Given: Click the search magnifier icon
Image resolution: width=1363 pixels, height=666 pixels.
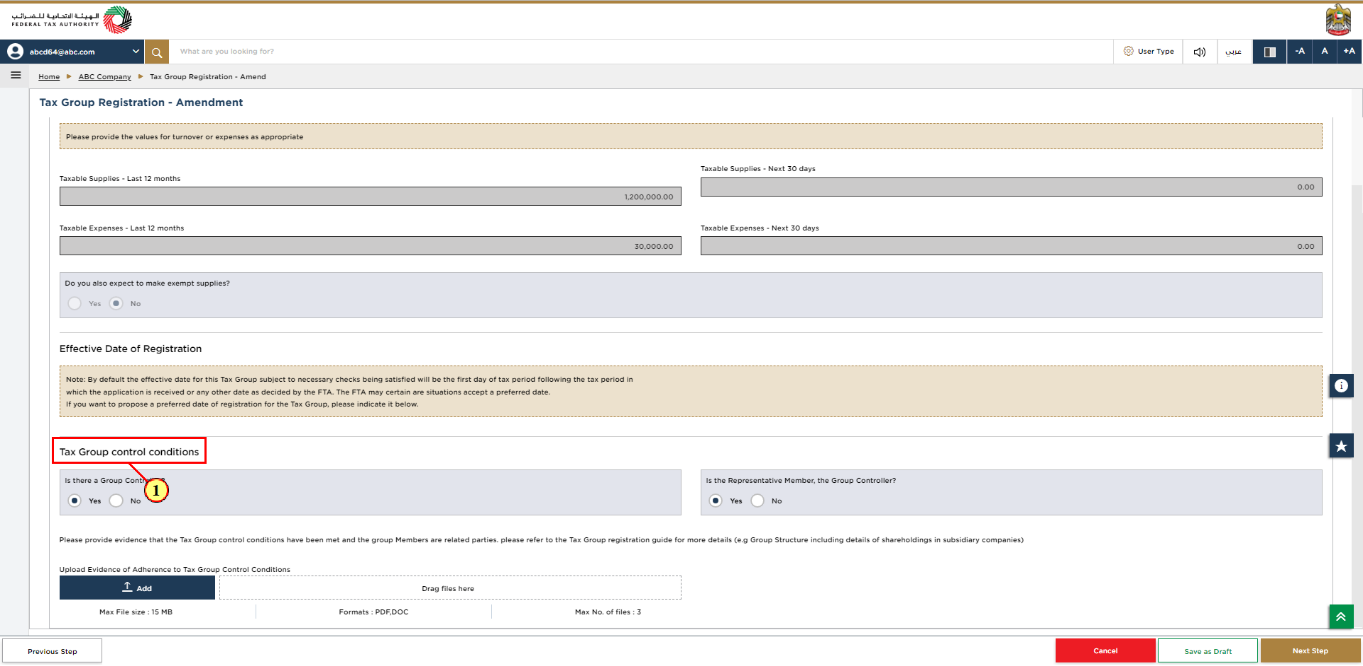Looking at the screenshot, I should tap(157, 51).
